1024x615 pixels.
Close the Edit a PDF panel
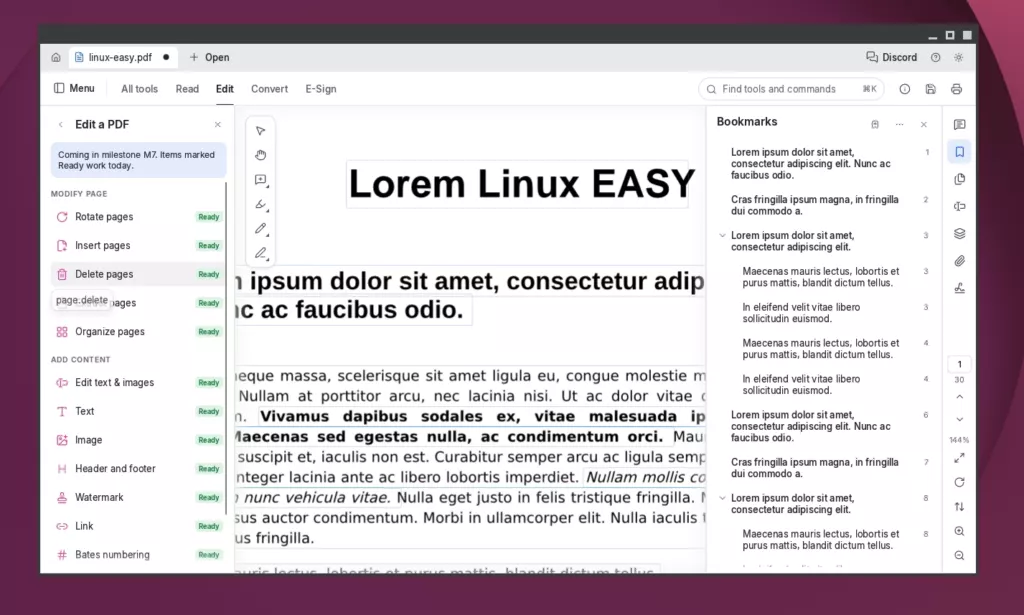(x=217, y=125)
